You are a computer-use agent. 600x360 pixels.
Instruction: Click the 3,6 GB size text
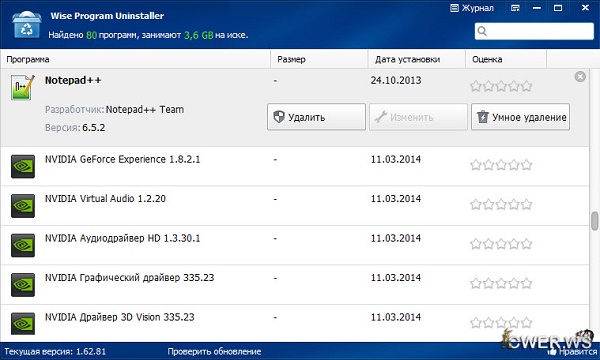click(x=199, y=35)
